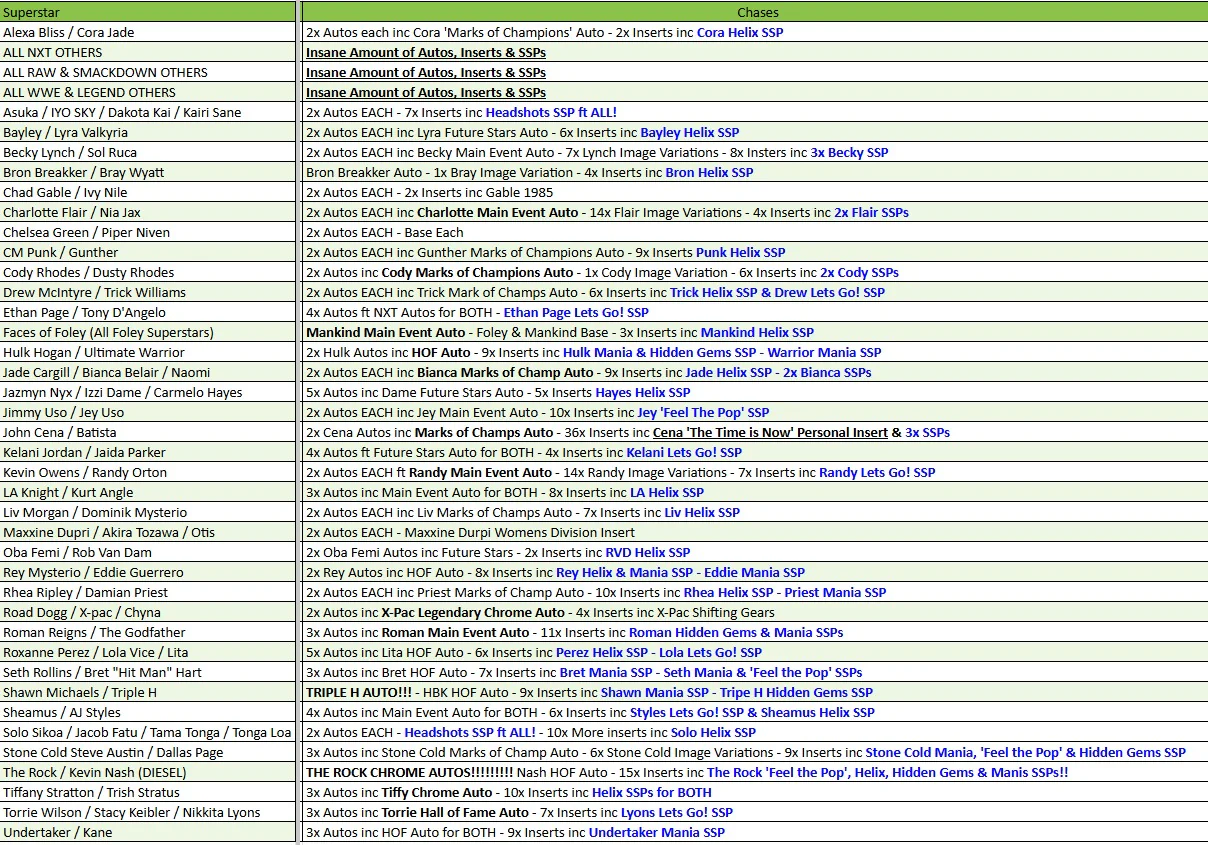
Task: Select the Lyons Lets Go! SSP chase text
Action: pos(677,812)
